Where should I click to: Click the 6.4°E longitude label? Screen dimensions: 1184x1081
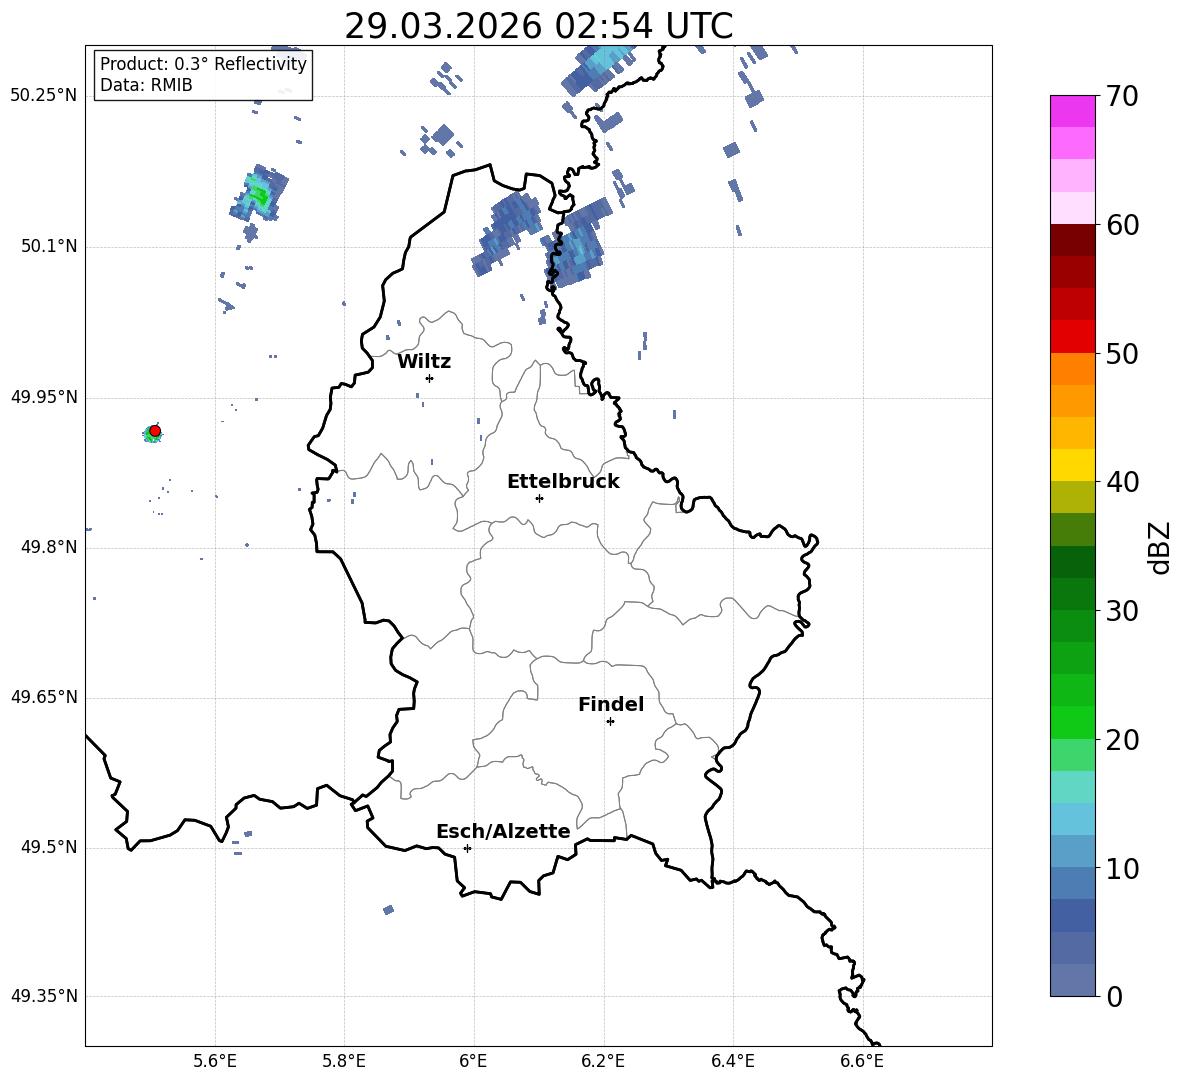pos(732,1061)
